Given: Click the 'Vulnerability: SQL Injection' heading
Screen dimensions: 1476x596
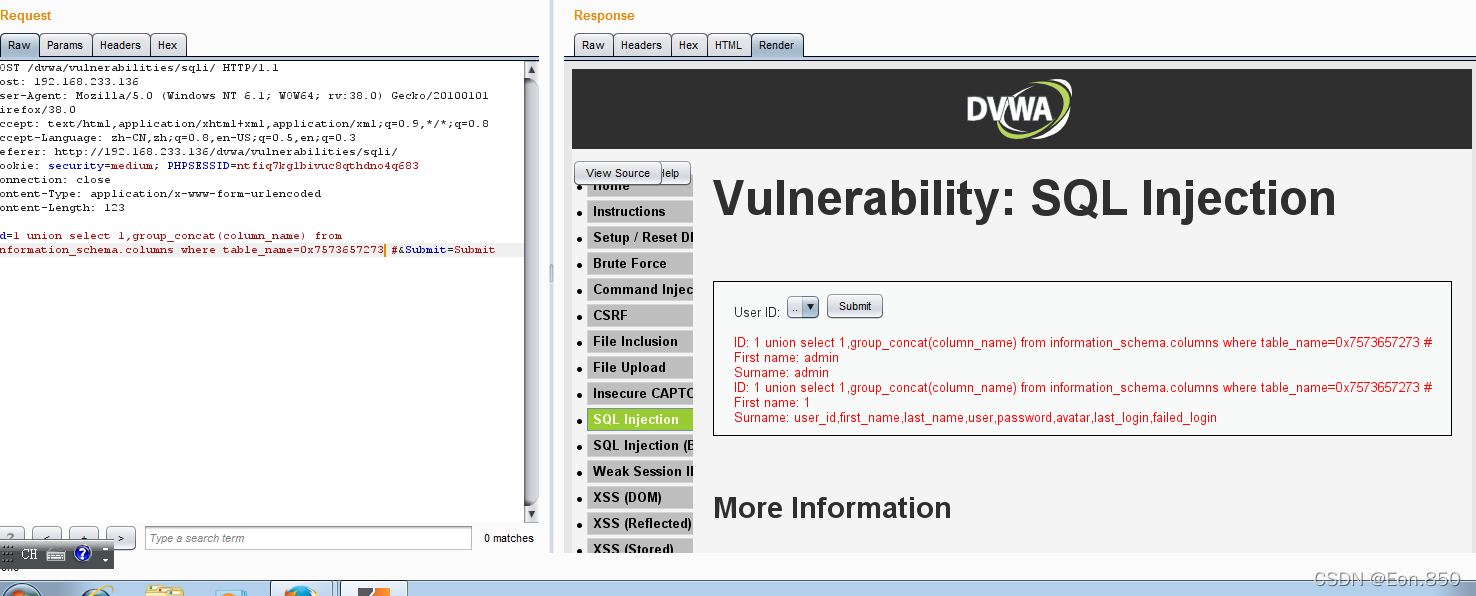Looking at the screenshot, I should point(1025,198).
